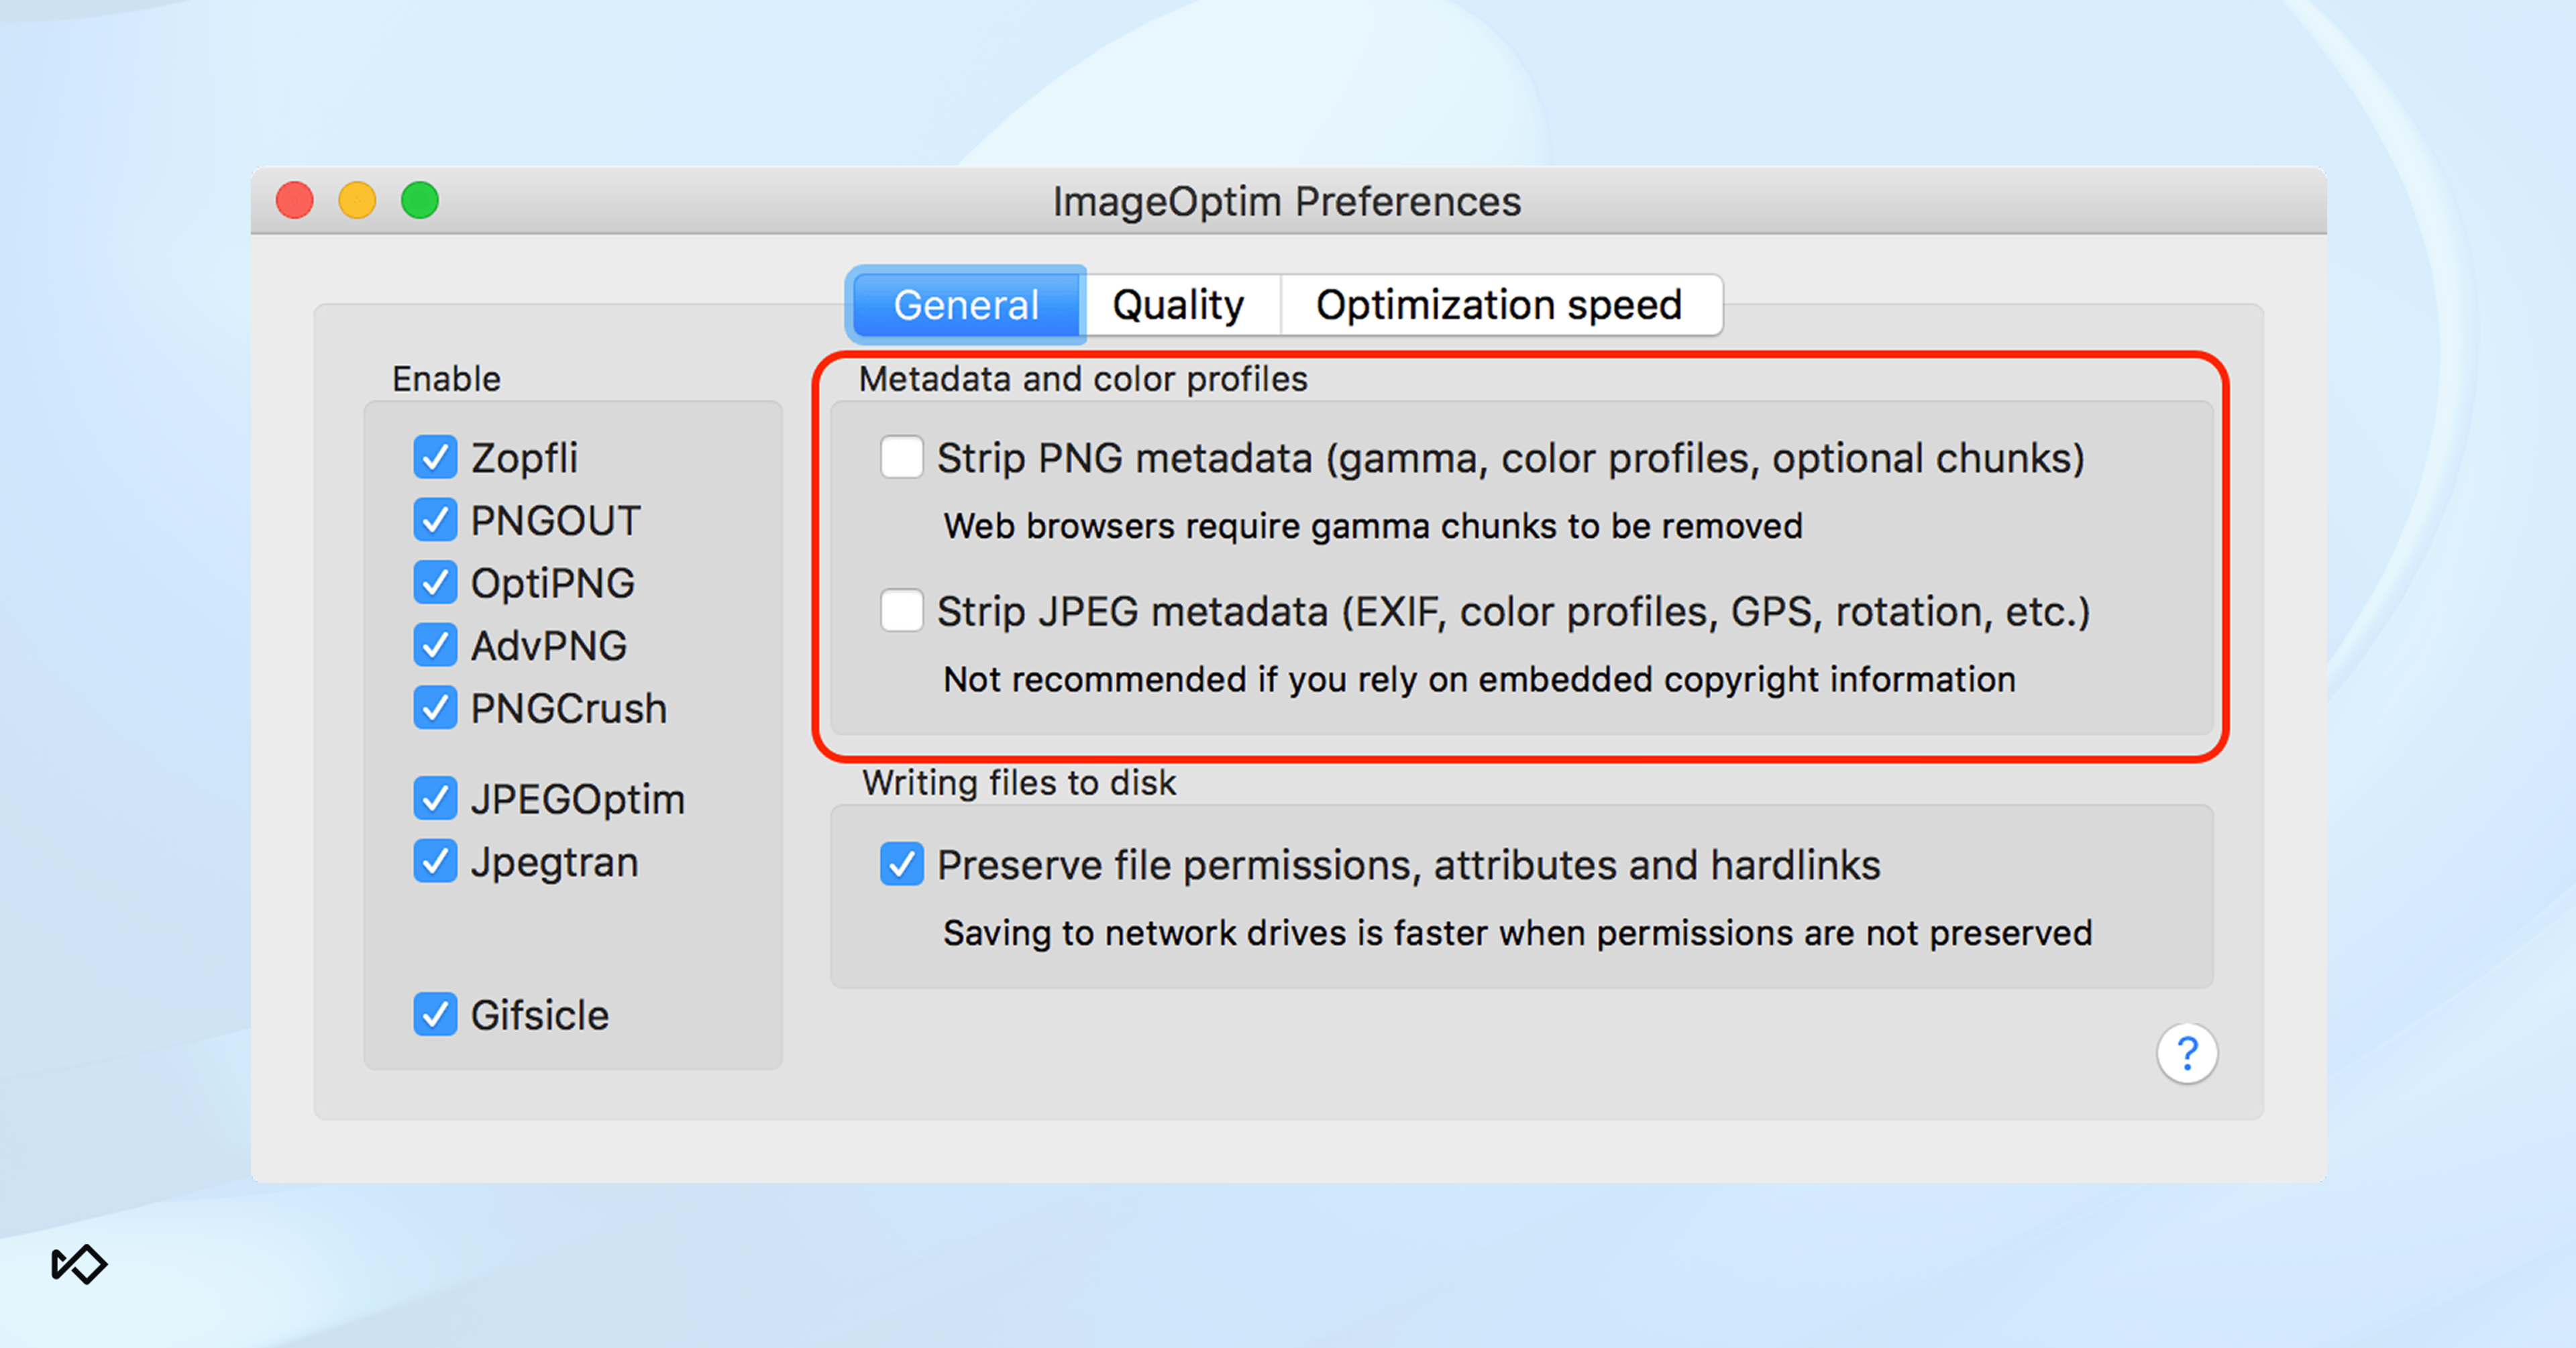Toggle the JPEGOptim checkbox

[x=435, y=798]
